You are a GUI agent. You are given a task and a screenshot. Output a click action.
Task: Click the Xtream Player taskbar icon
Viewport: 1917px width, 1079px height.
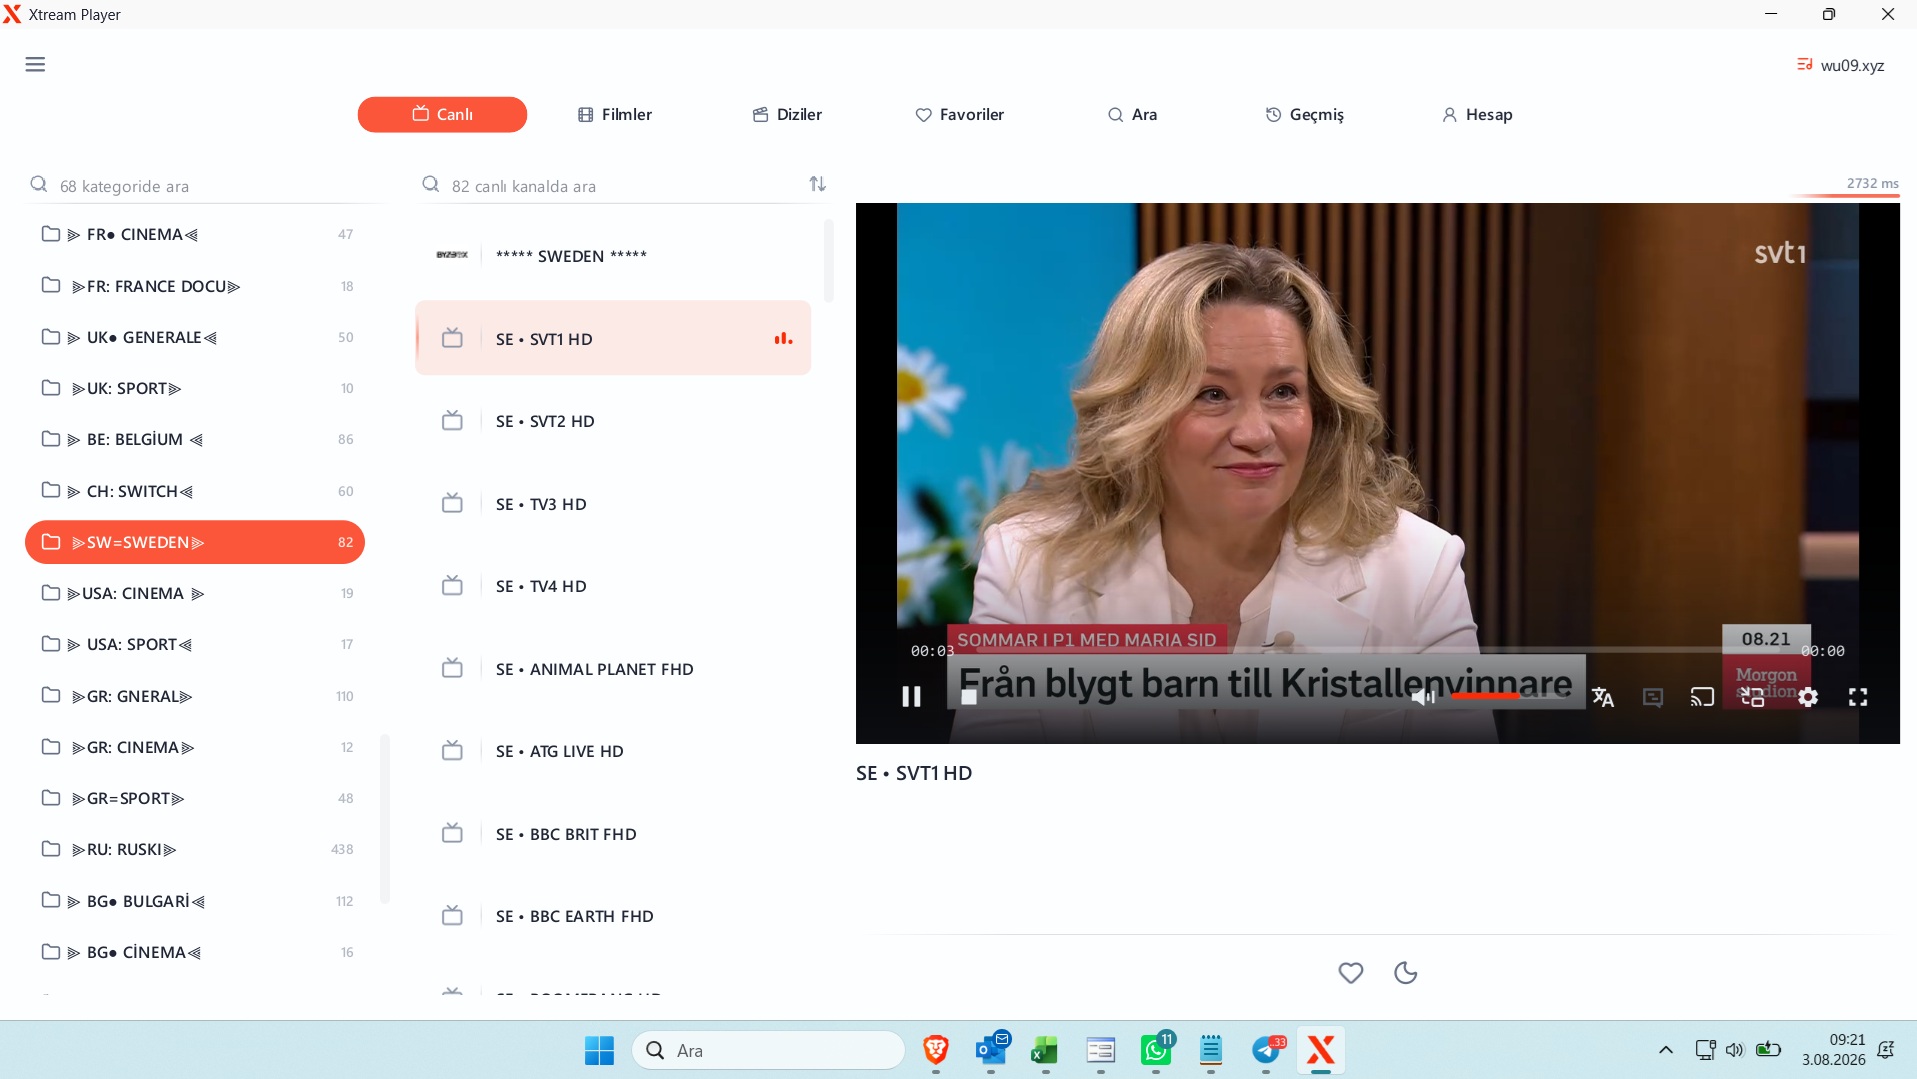[1321, 1050]
